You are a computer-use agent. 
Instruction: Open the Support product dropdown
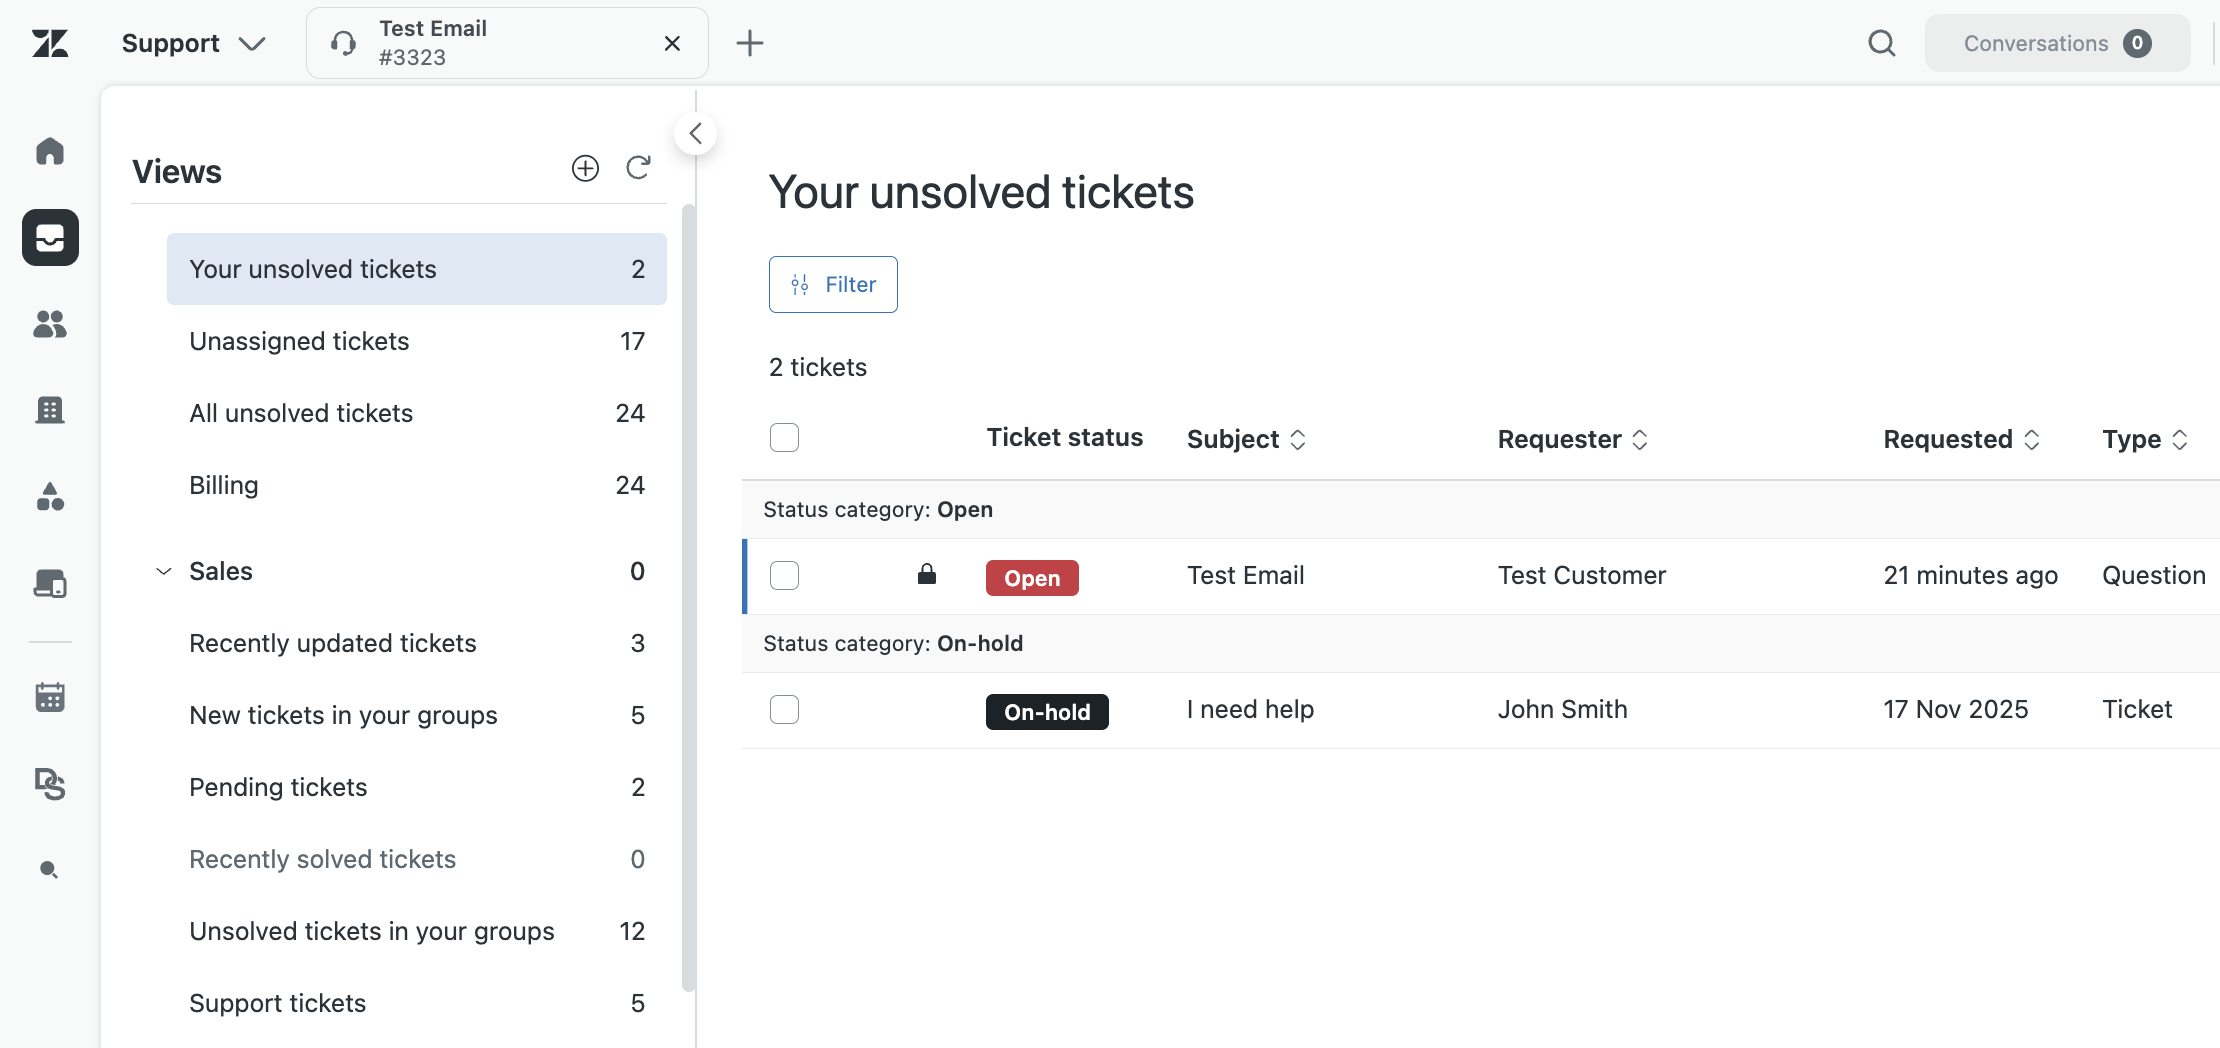[195, 43]
